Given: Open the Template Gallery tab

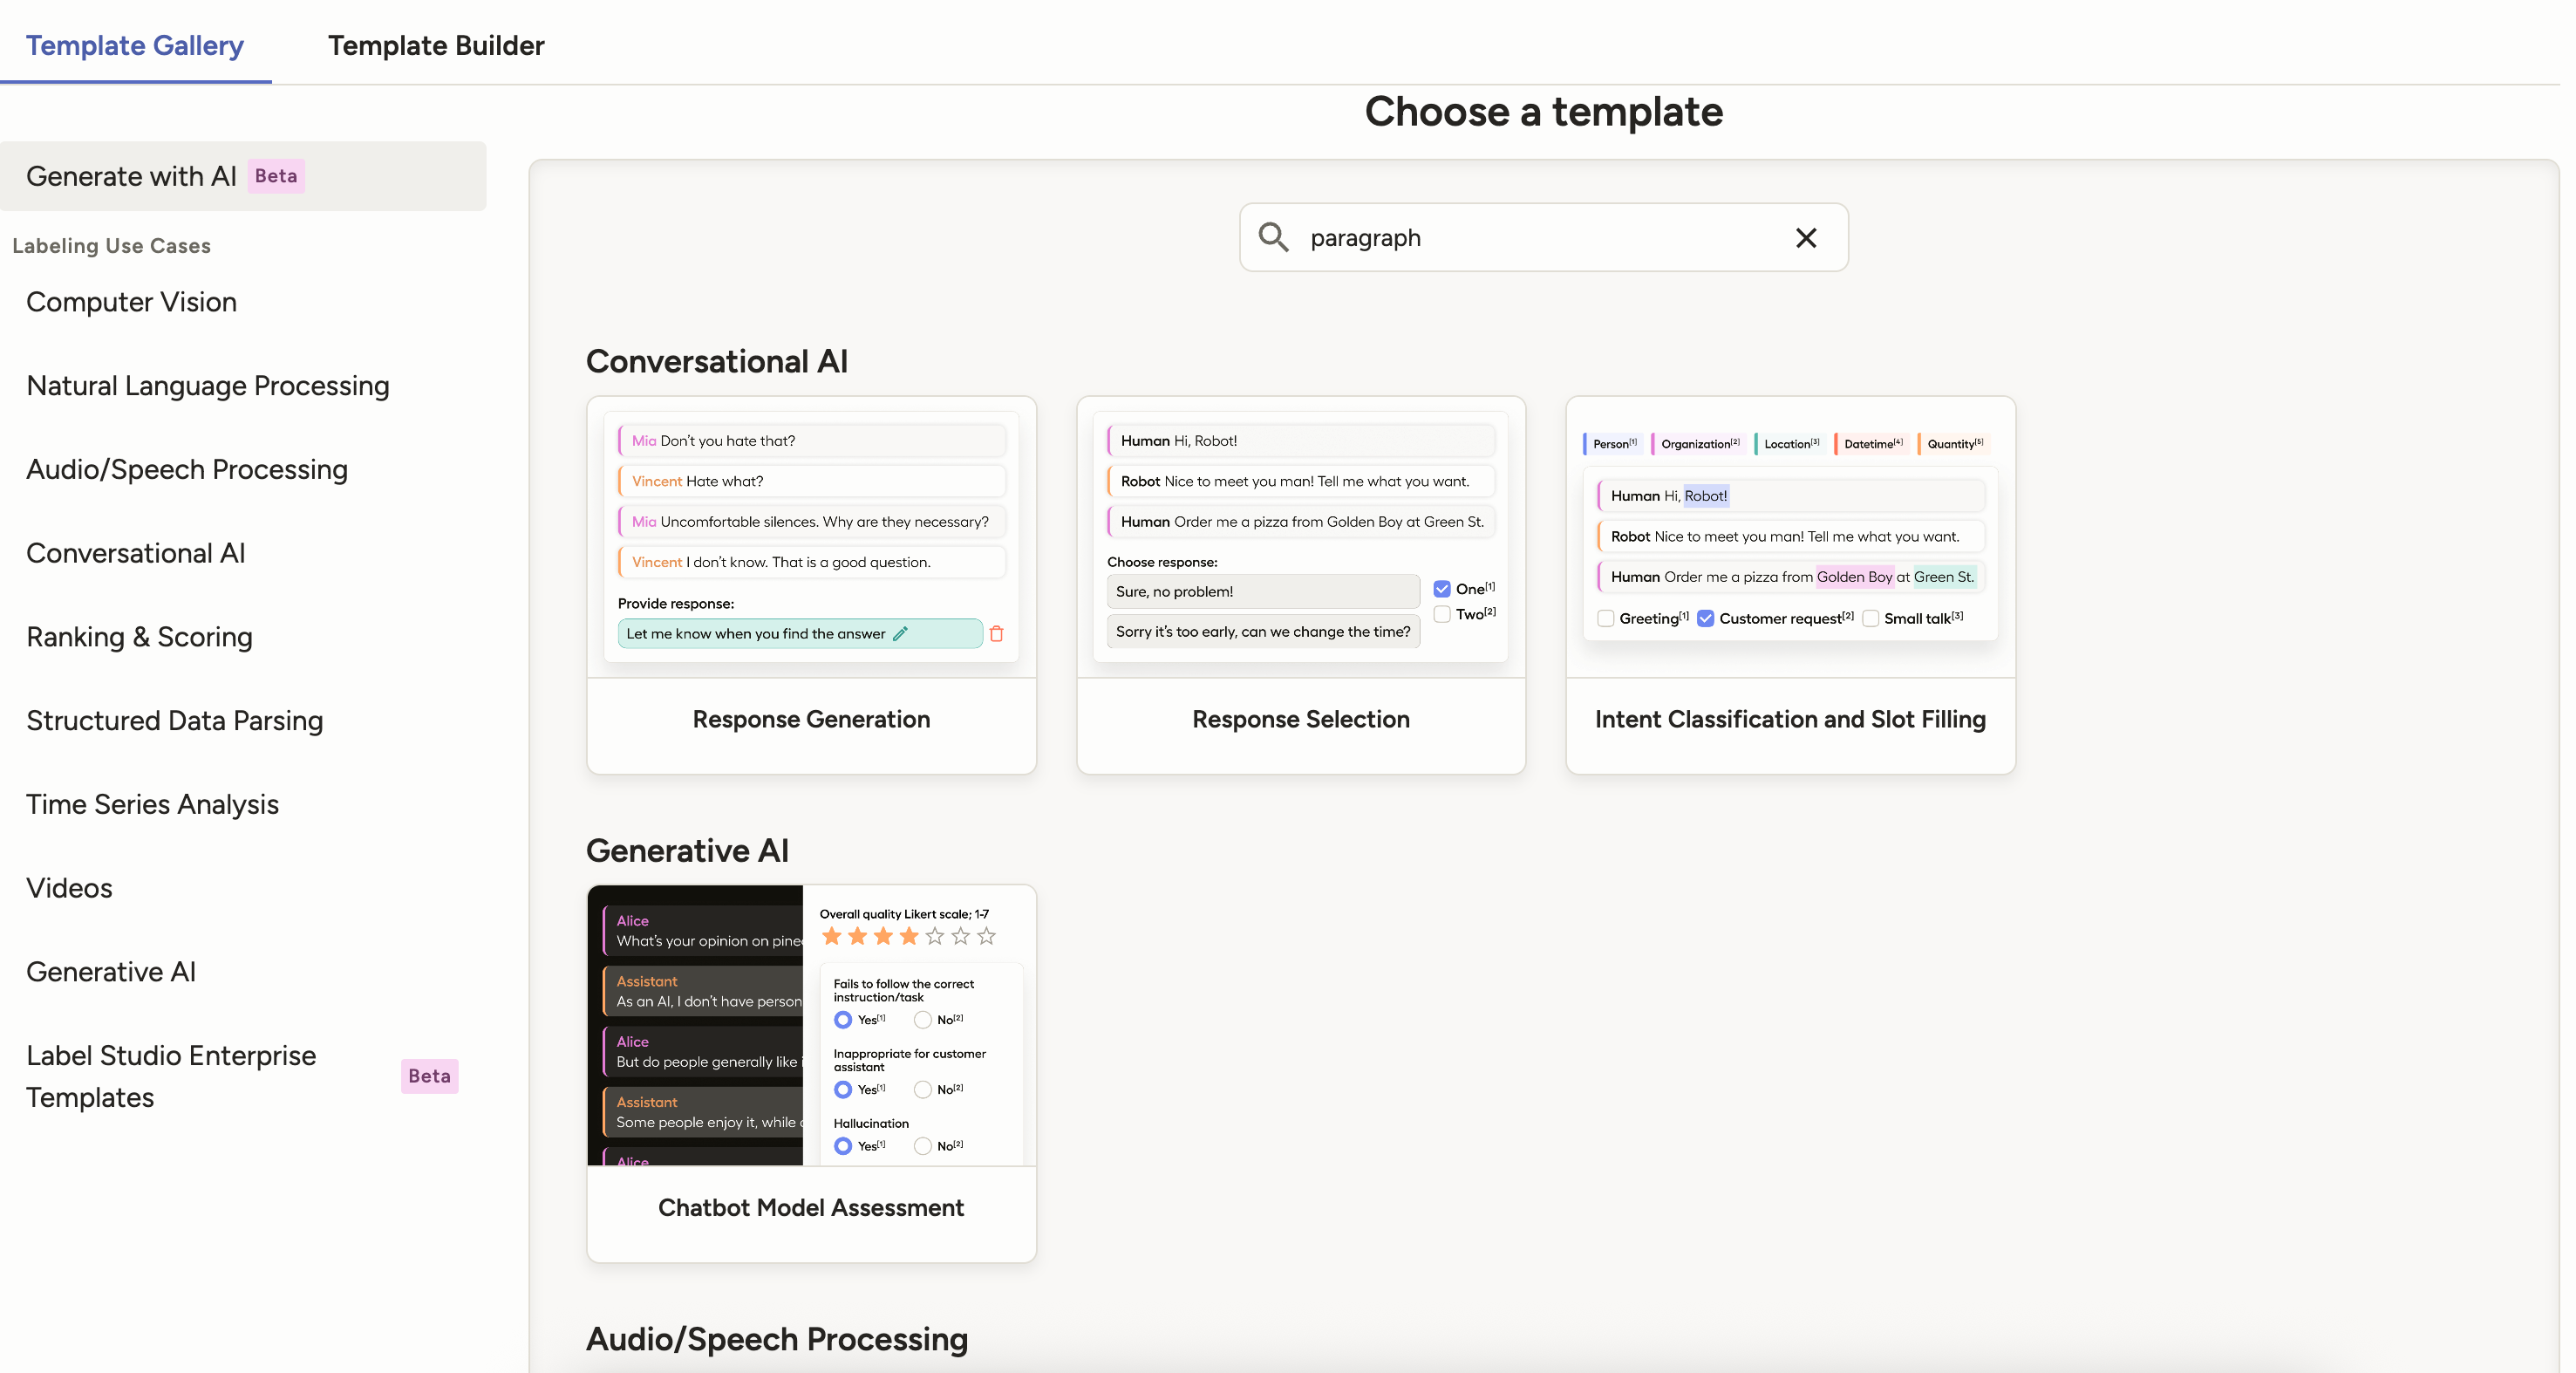Looking at the screenshot, I should click(135, 45).
